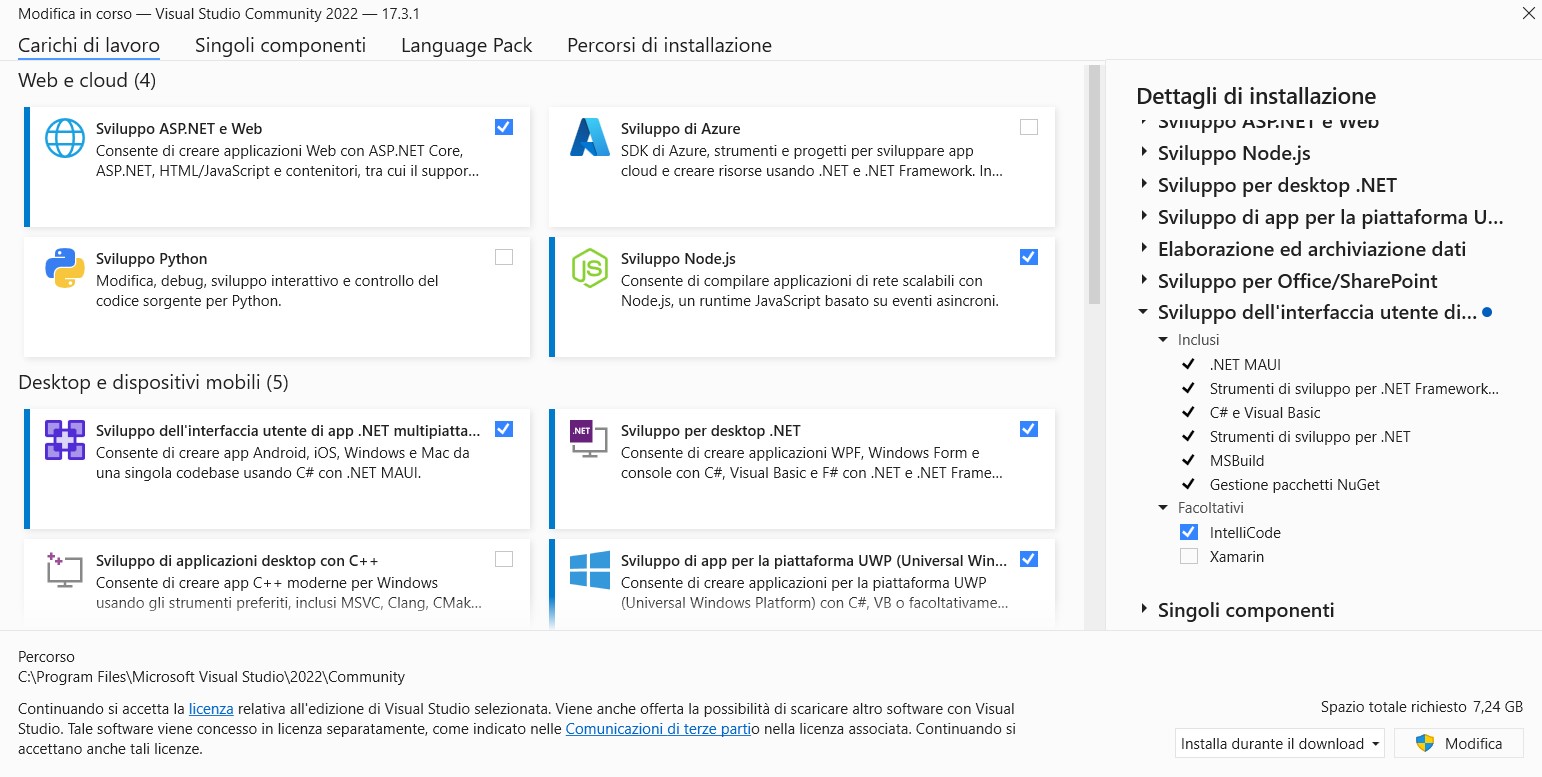Image resolution: width=1542 pixels, height=777 pixels.
Task: Open the Language Pack tab
Action: (466, 45)
